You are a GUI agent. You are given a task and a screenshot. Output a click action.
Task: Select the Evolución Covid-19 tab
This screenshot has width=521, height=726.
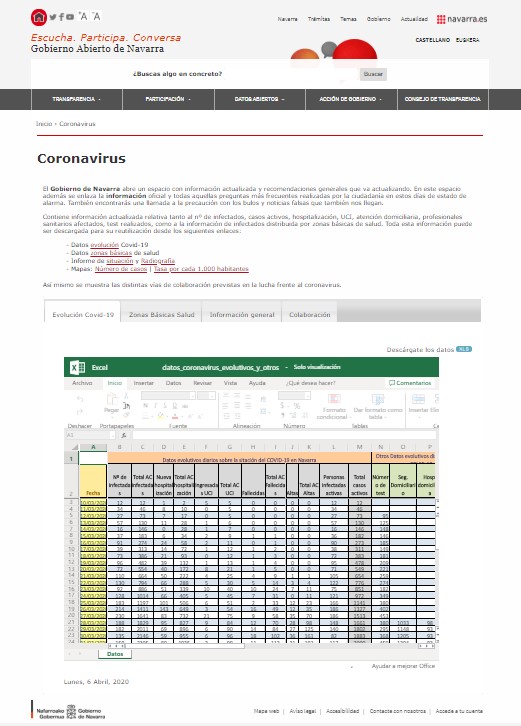click(83, 314)
